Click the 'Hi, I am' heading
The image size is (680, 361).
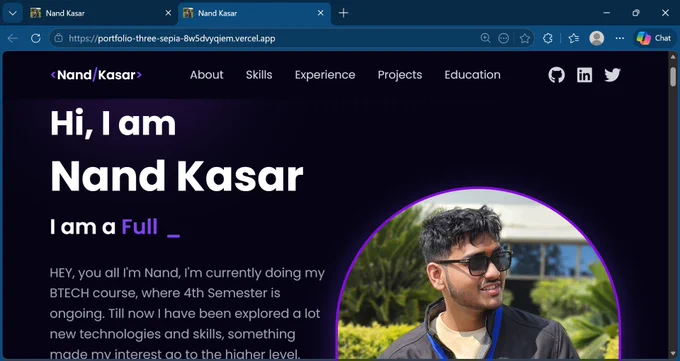point(113,124)
